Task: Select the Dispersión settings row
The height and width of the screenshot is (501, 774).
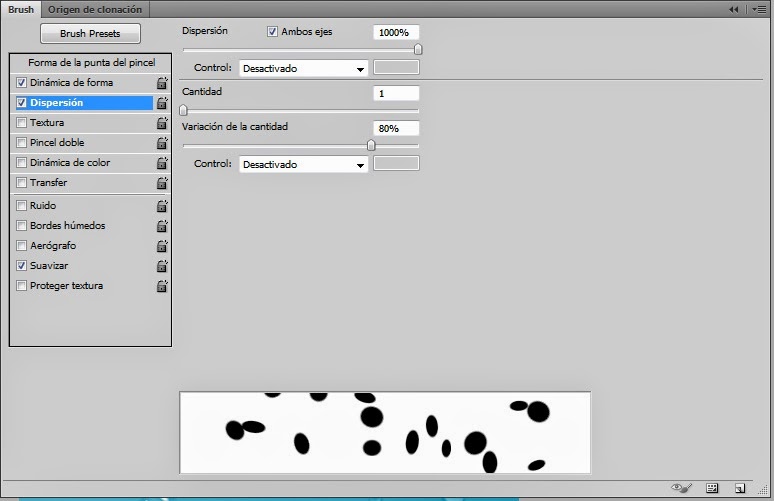Action: [x=84, y=103]
